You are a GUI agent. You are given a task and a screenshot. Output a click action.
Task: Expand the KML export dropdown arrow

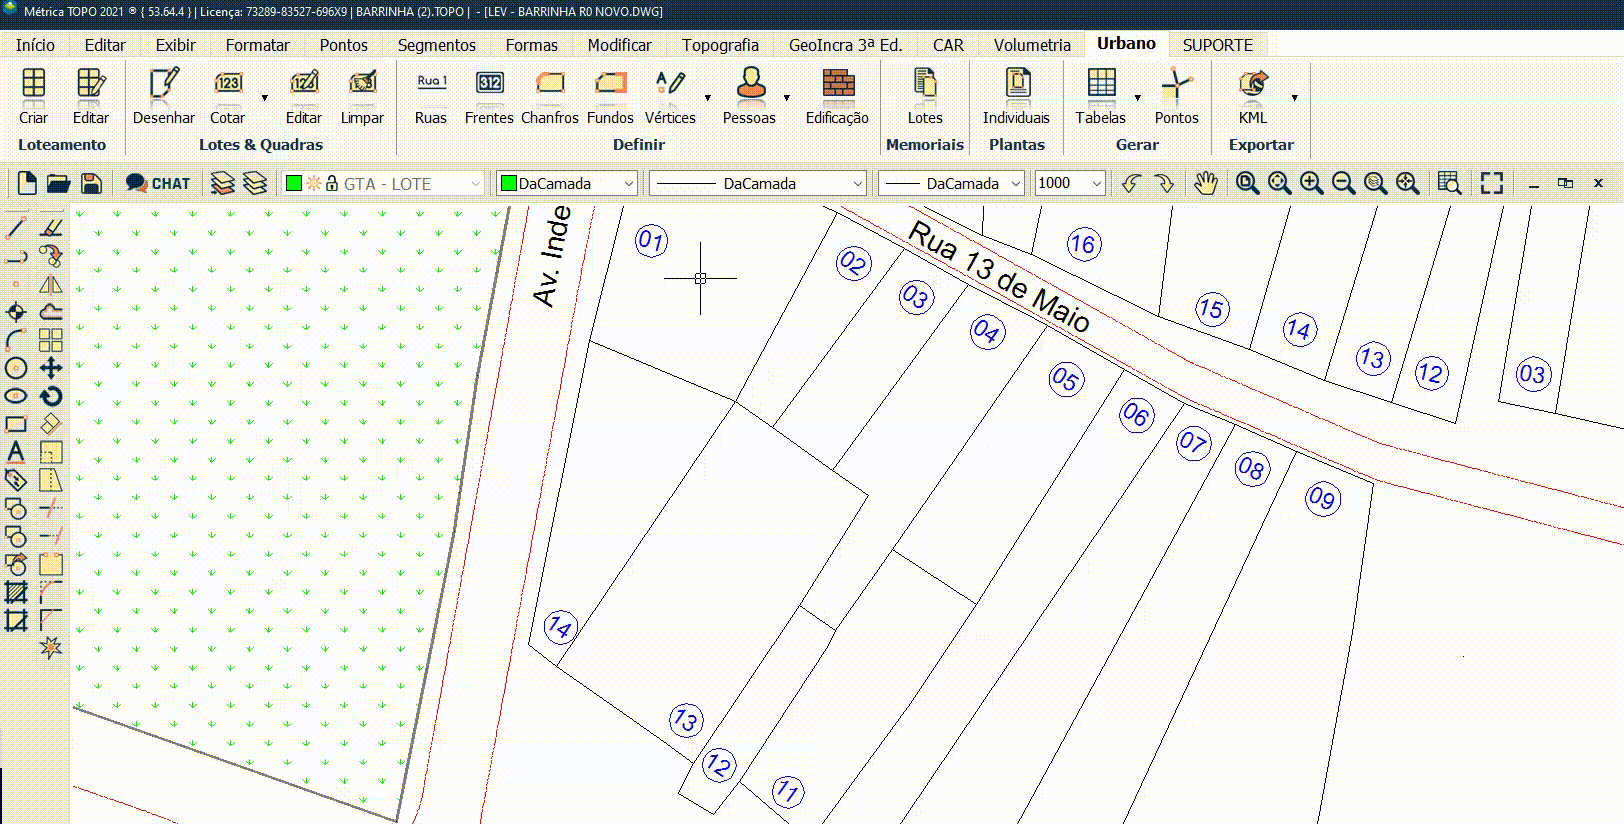click(x=1294, y=98)
